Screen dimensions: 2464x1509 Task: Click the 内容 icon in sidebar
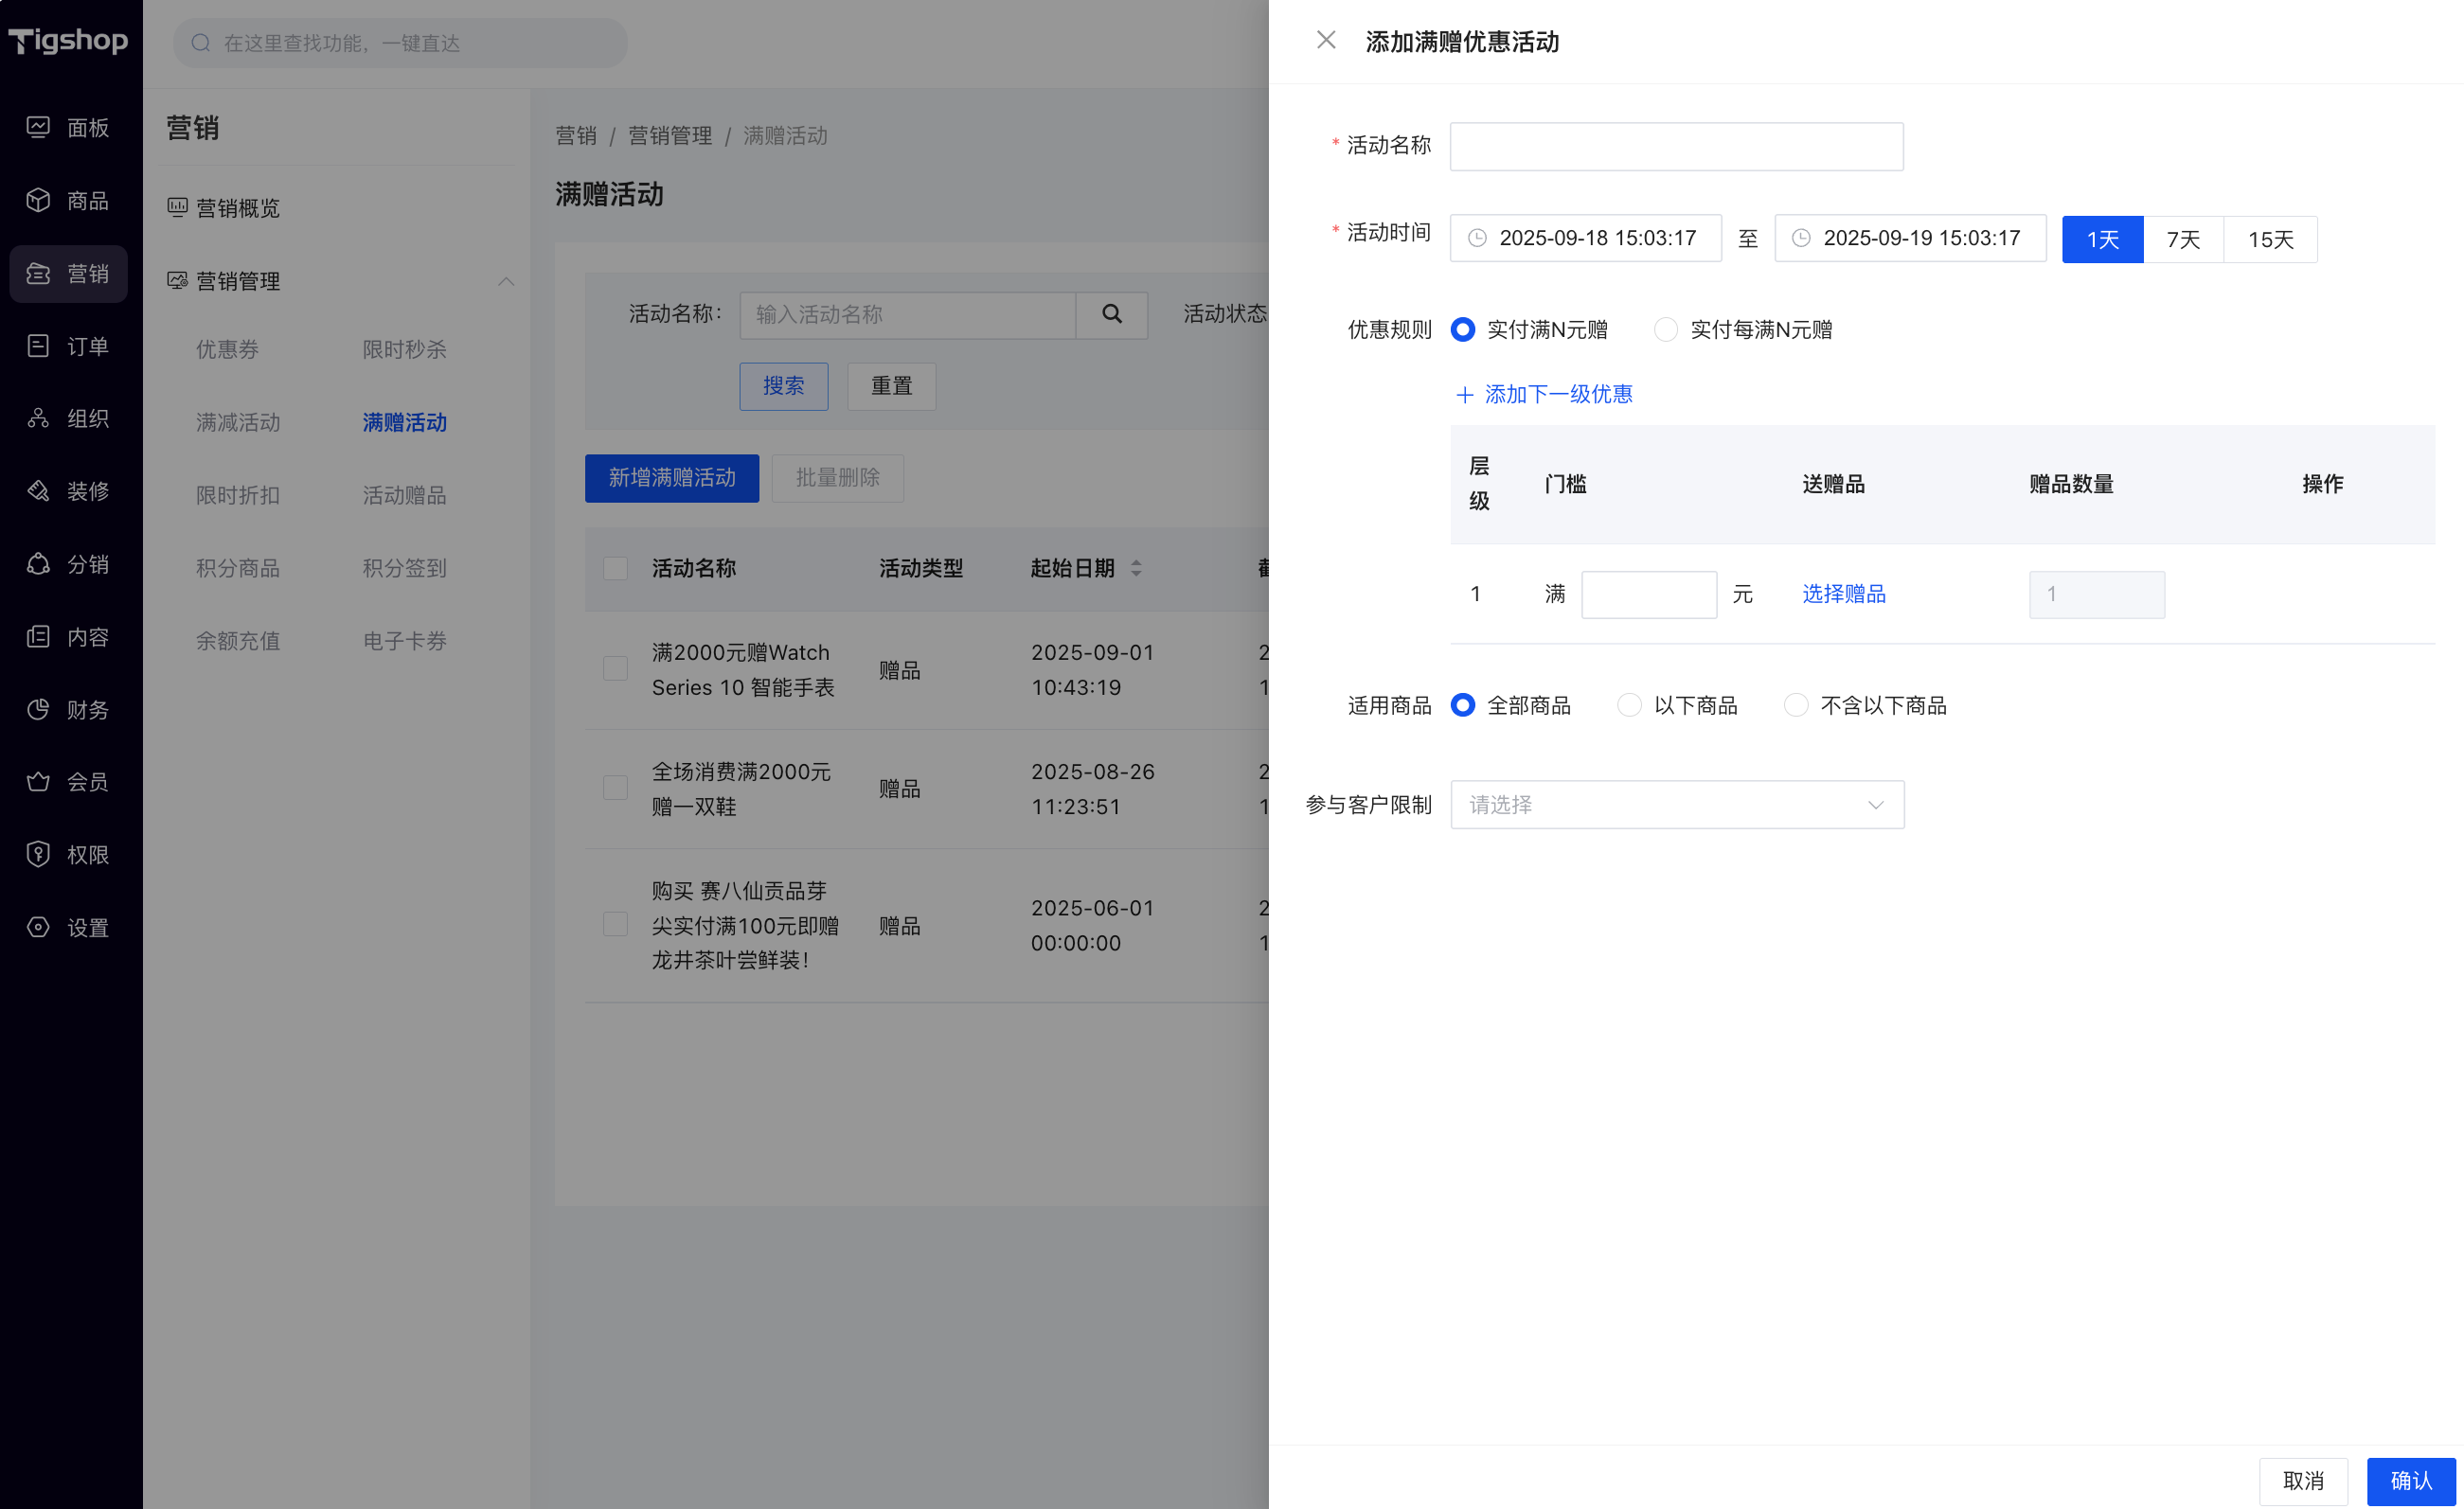pyautogui.click(x=38, y=636)
